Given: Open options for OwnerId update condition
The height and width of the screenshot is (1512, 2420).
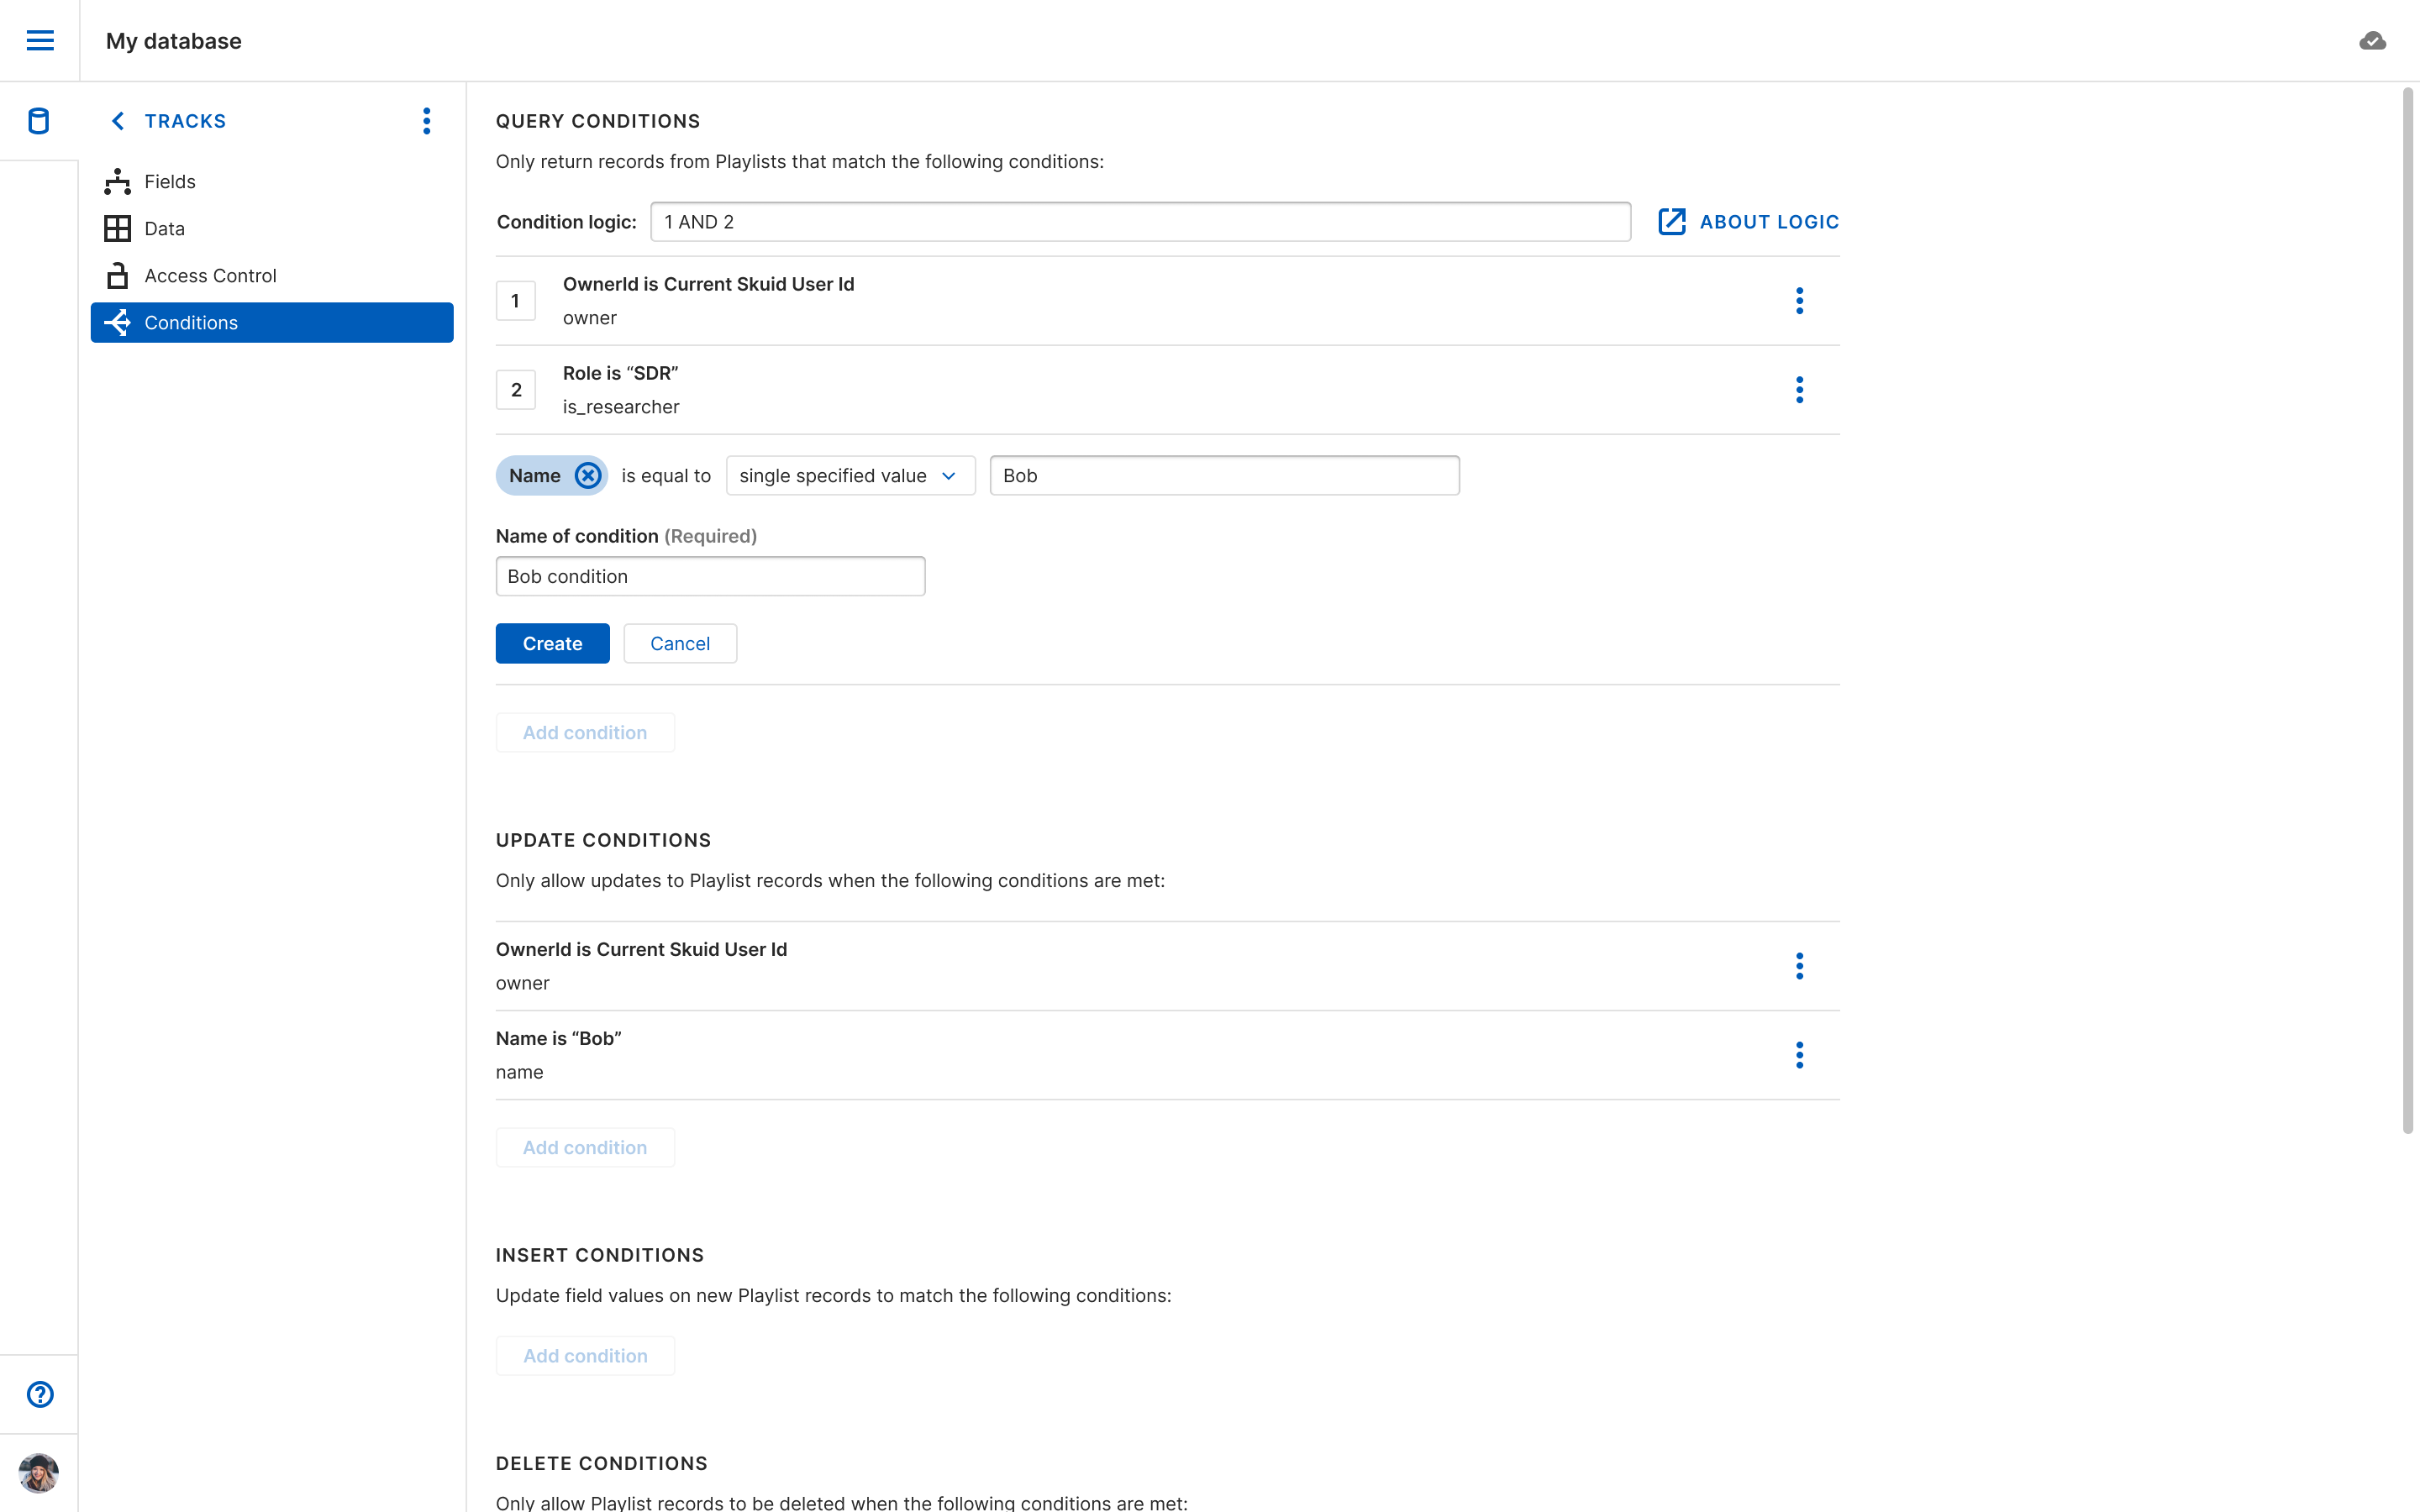Looking at the screenshot, I should 1799,966.
